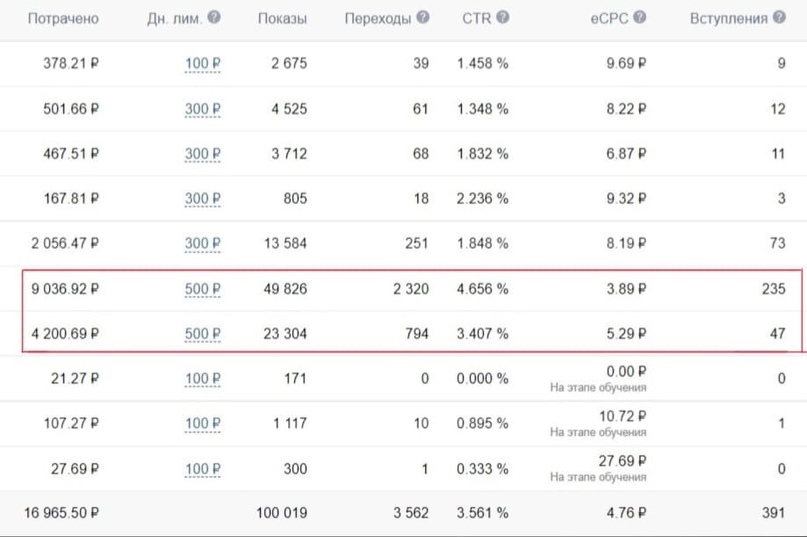Sort by Потрачено column header
Viewport: 807px width, 537px height.
63,19
